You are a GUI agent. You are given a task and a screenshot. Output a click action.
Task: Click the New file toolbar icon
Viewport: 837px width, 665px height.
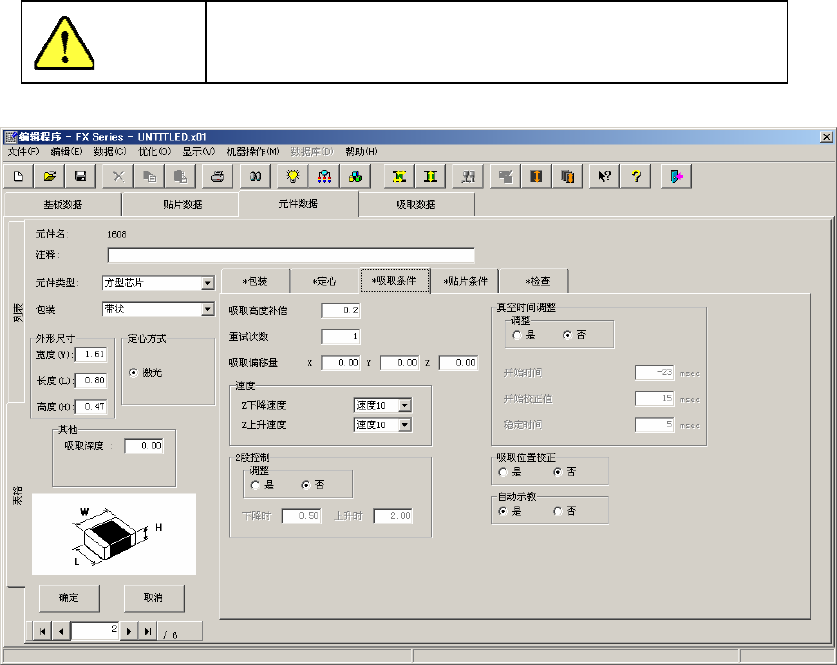[19, 176]
